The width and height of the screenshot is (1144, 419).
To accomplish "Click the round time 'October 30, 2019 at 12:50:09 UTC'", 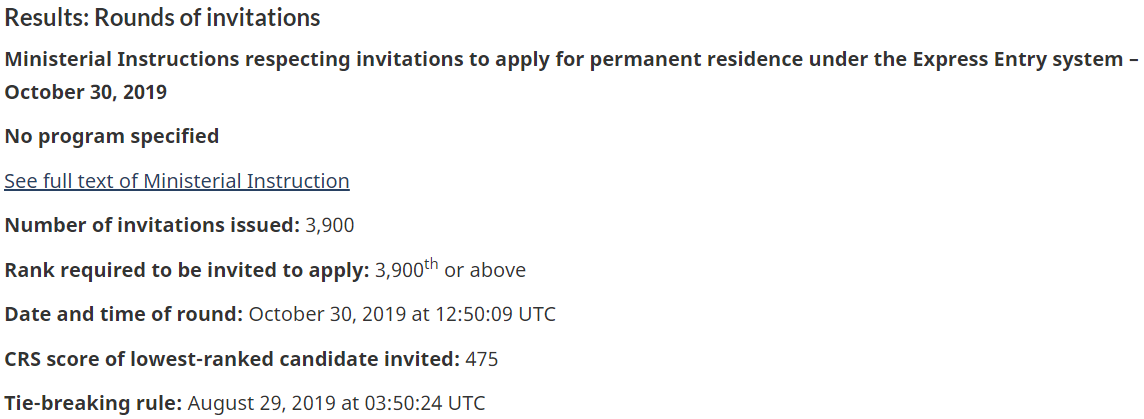I will (x=402, y=314).
